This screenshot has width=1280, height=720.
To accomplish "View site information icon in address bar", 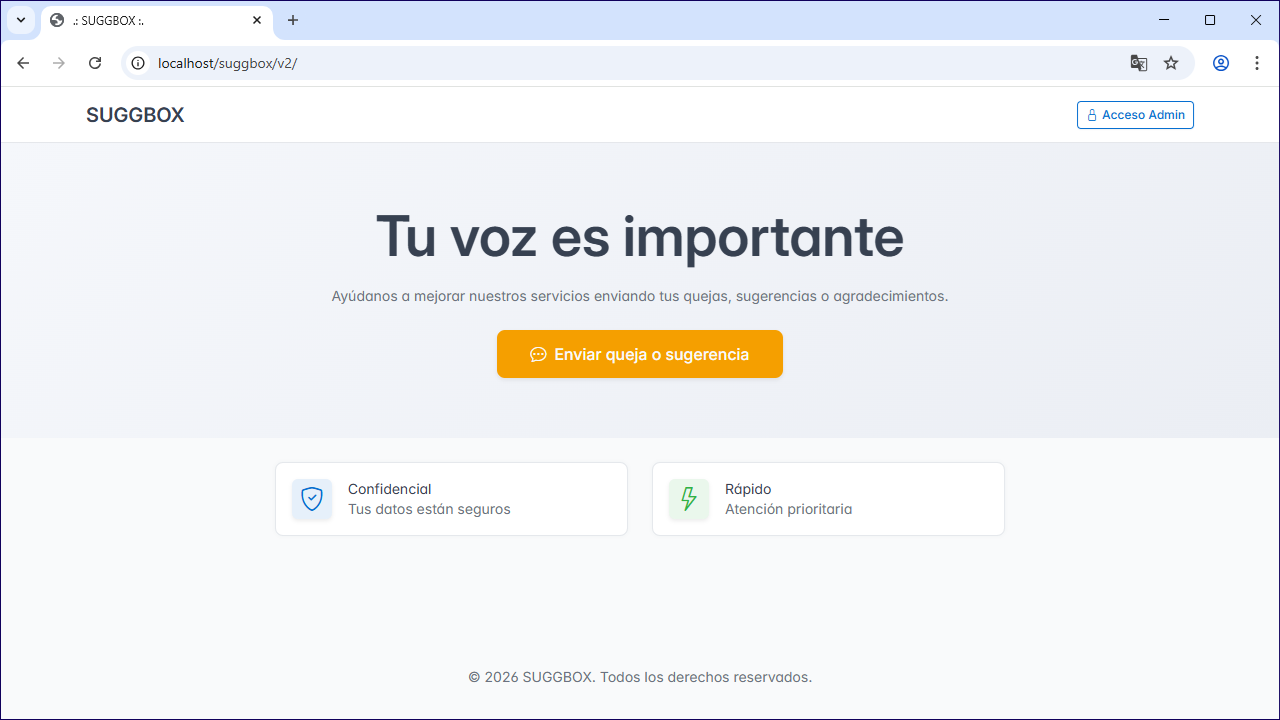I will 139,63.
